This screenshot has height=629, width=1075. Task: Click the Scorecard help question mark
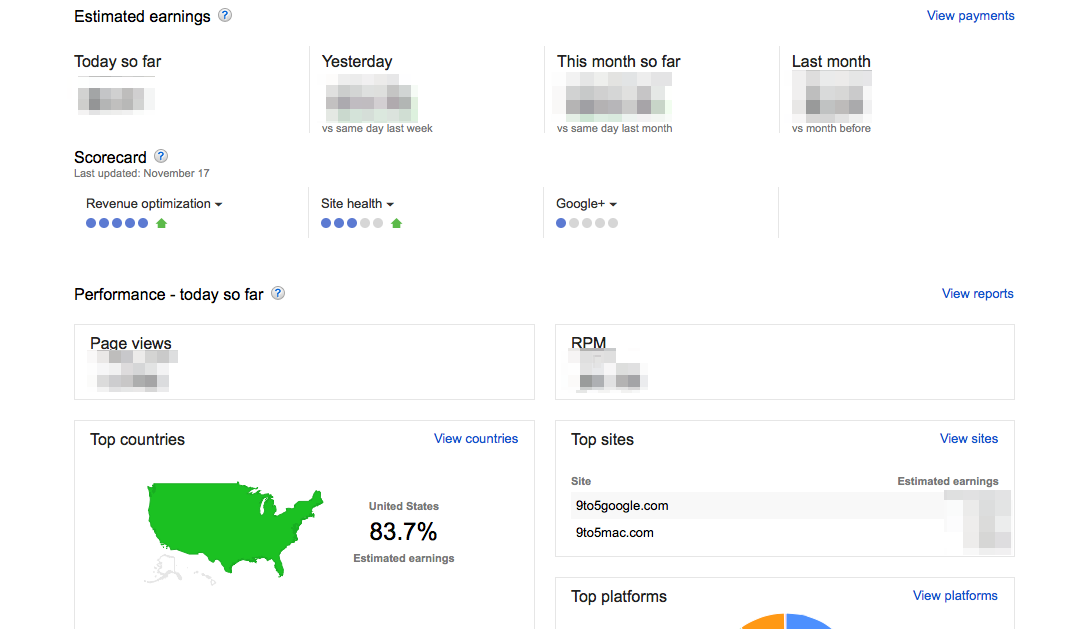pyautogui.click(x=161, y=156)
